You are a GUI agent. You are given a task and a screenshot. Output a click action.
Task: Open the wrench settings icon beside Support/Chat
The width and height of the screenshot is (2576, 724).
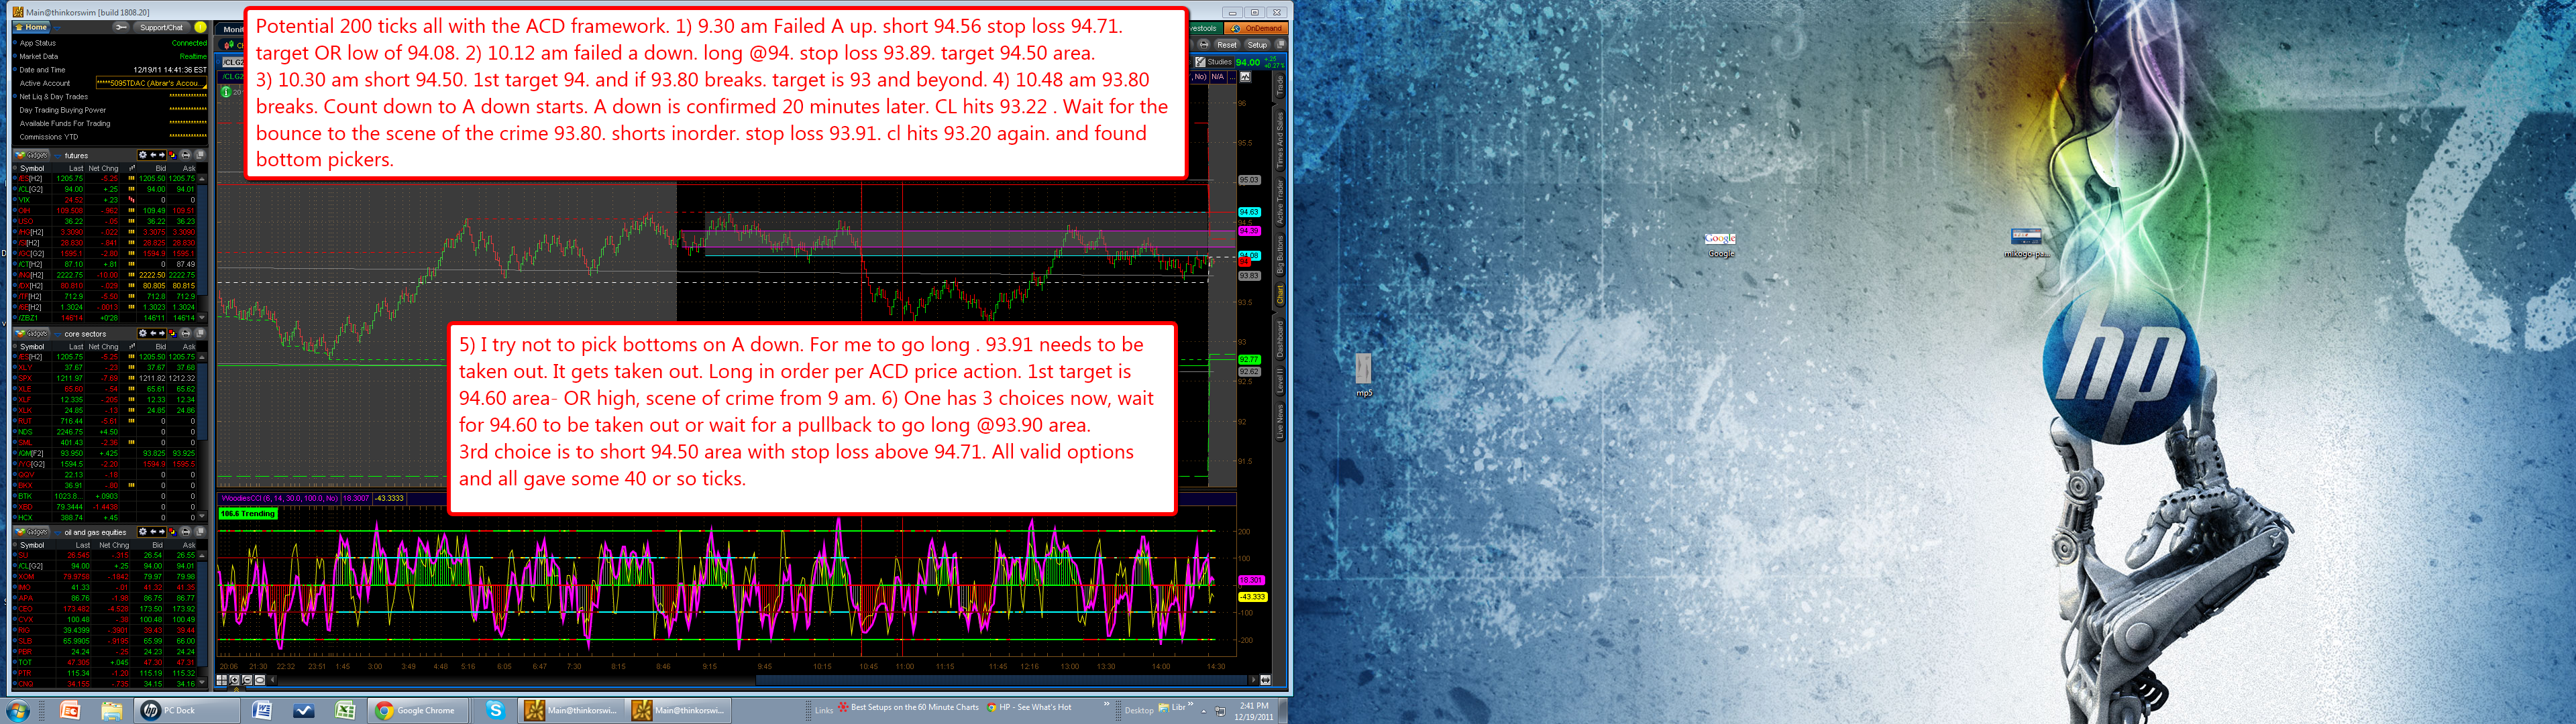tap(121, 28)
